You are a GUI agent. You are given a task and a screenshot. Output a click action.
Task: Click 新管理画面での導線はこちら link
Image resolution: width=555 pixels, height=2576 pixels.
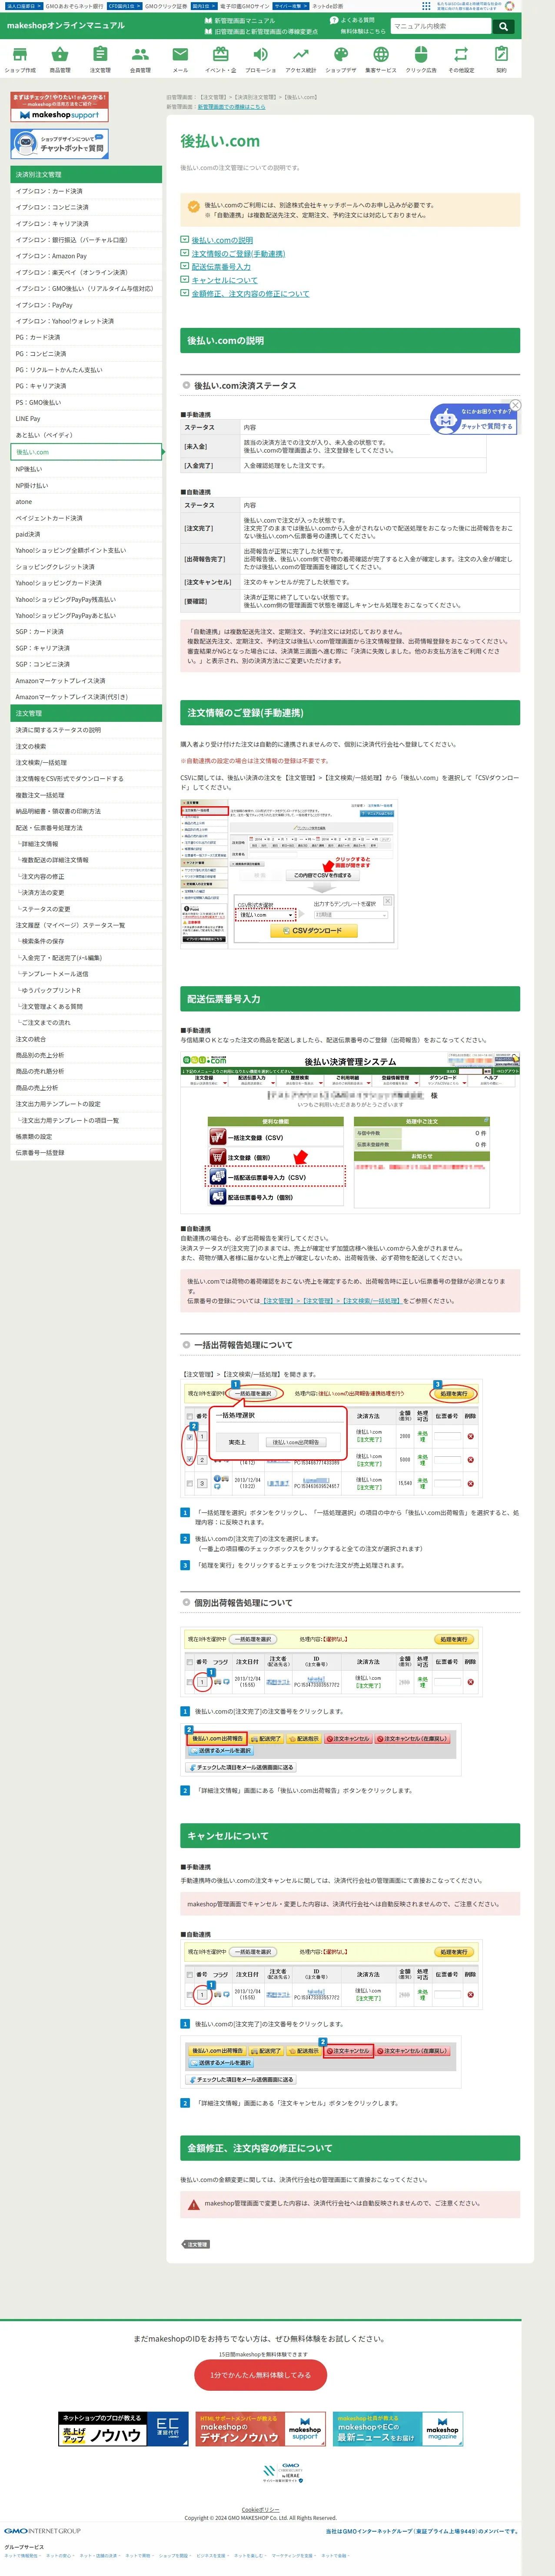click(x=231, y=106)
